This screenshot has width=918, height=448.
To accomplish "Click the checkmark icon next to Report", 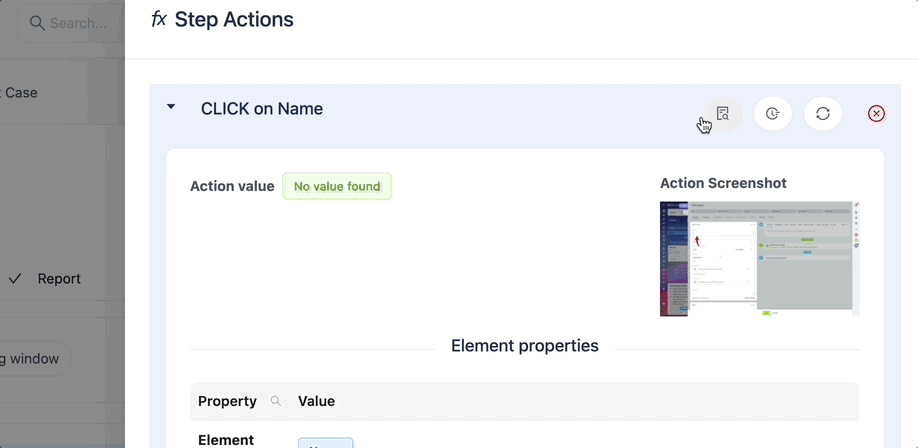I will (x=15, y=279).
